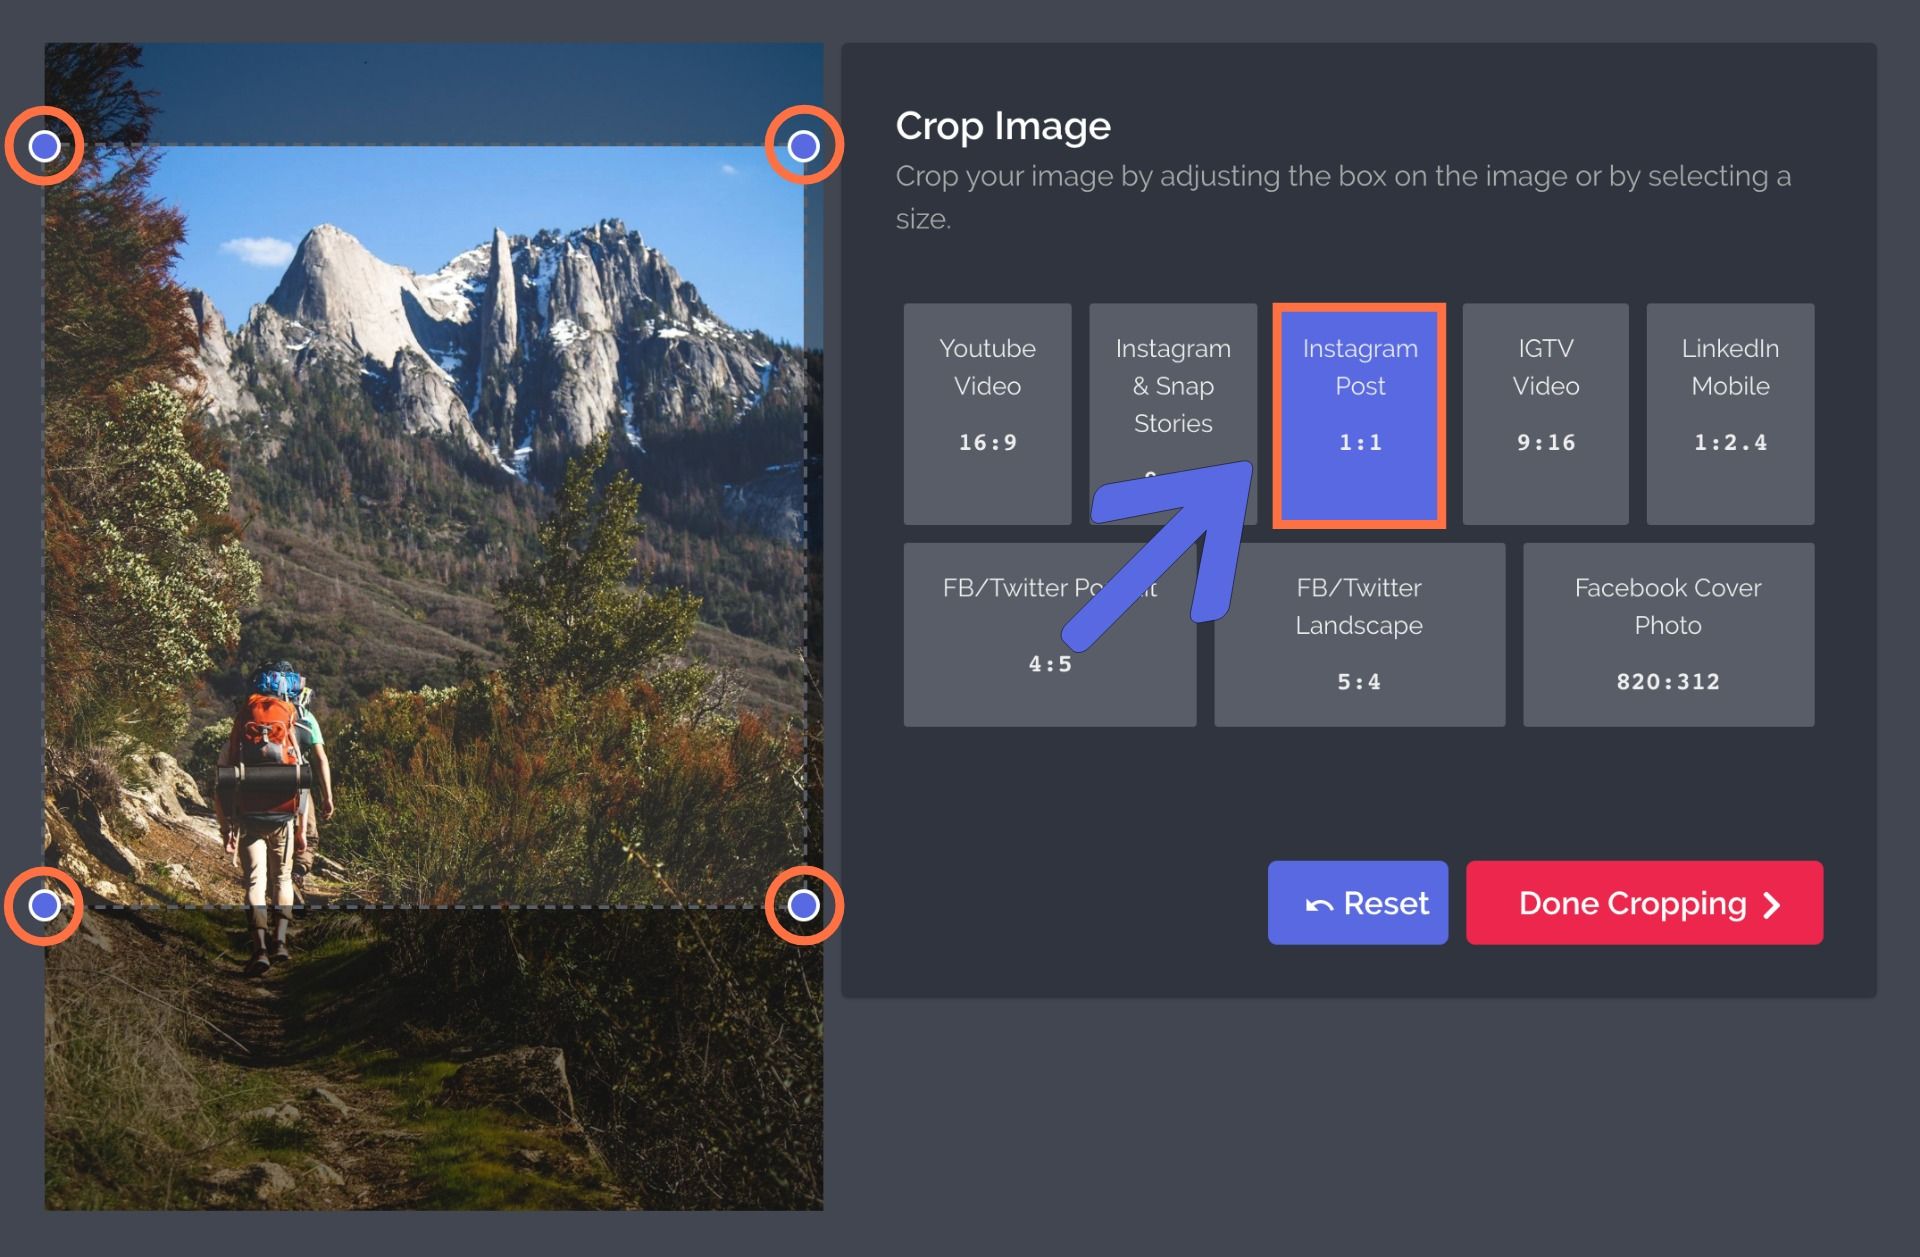This screenshot has height=1257, width=1920.
Task: Select the highlighted Instagram Post 1:1 tile
Action: tap(1359, 413)
